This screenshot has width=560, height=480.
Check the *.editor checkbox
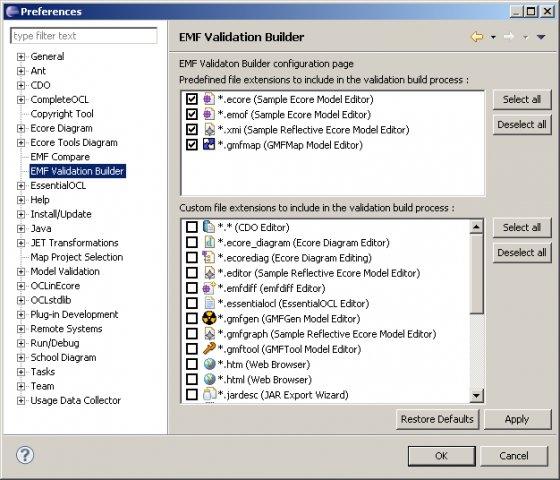click(x=192, y=273)
